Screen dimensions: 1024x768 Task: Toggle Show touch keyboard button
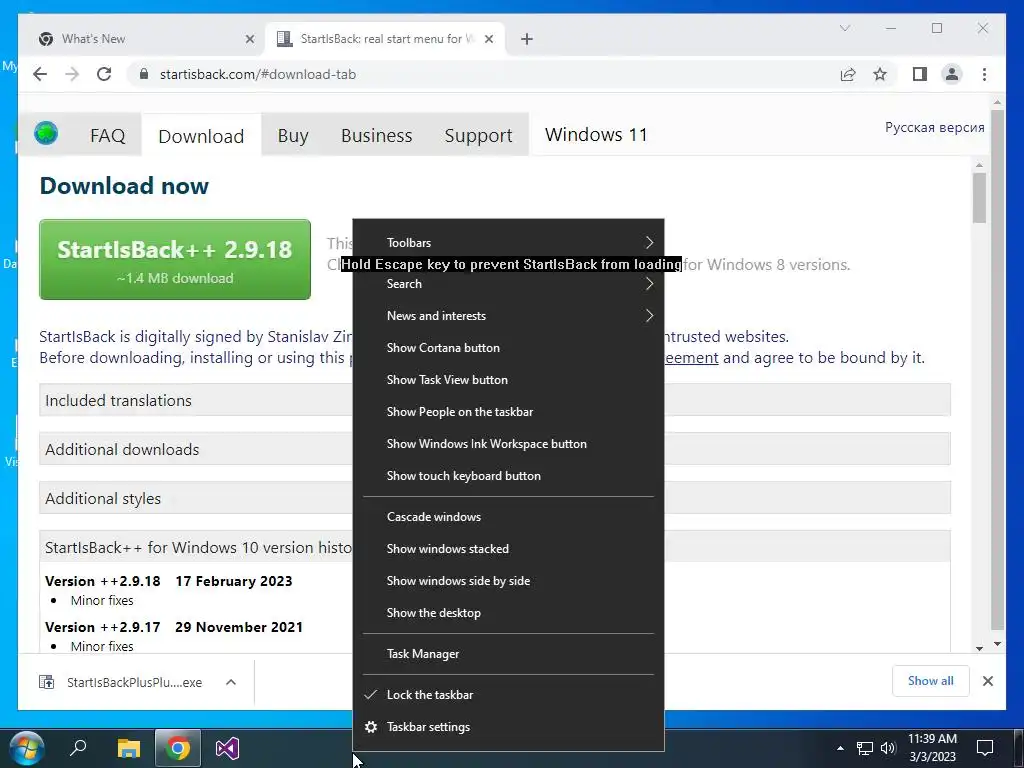tap(508, 476)
